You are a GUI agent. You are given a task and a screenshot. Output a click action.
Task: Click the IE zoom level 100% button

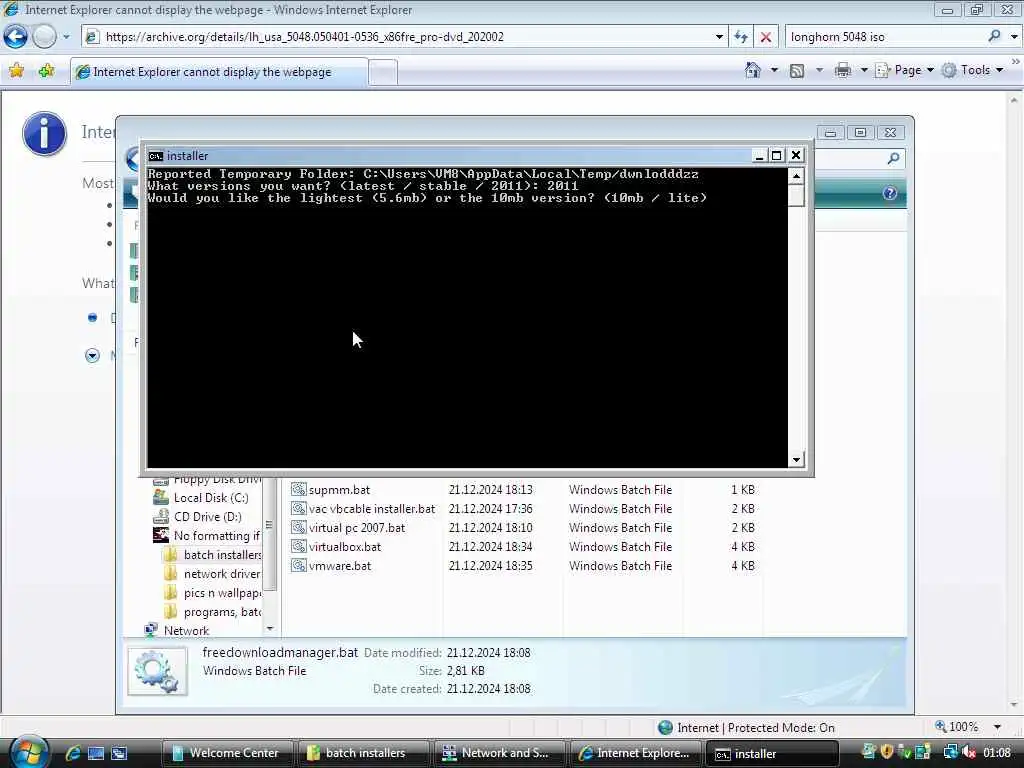(957, 727)
